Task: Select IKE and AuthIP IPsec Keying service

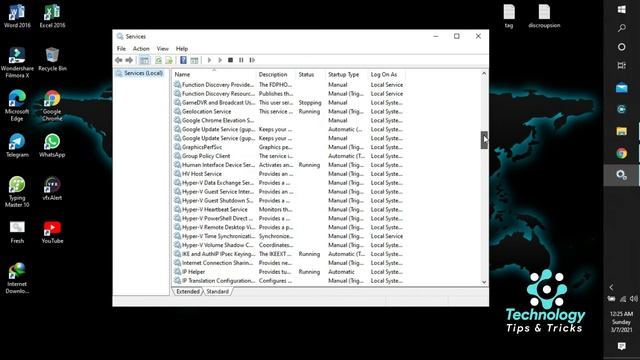Action: pyautogui.click(x=289, y=254)
